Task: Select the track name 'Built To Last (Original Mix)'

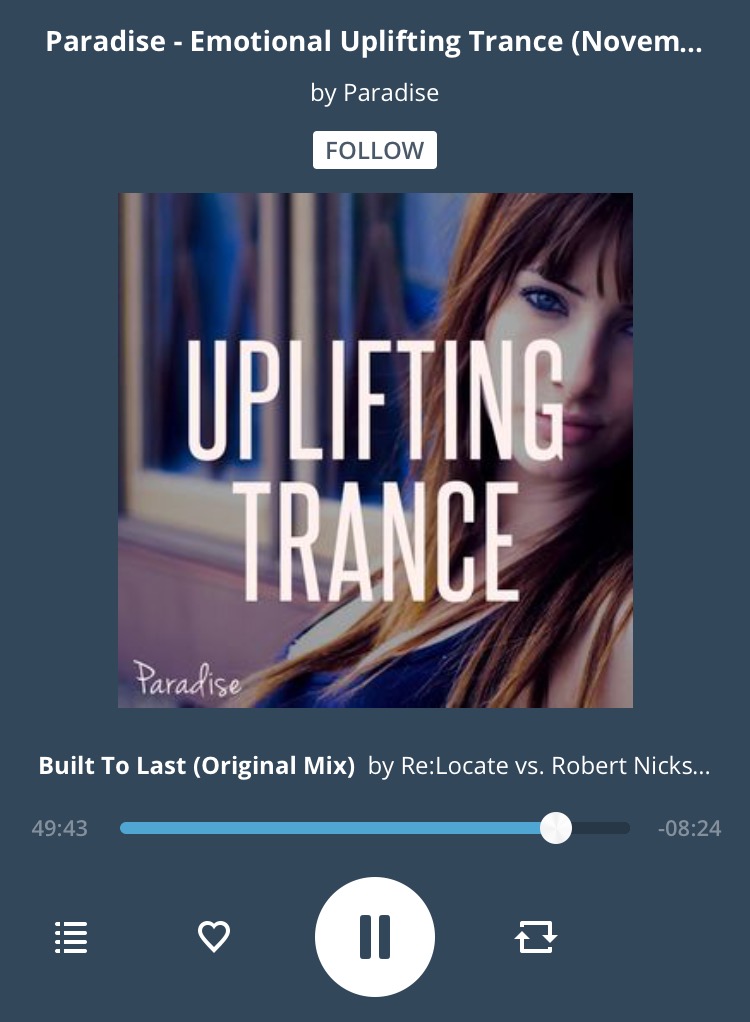Action: pyautogui.click(x=197, y=765)
